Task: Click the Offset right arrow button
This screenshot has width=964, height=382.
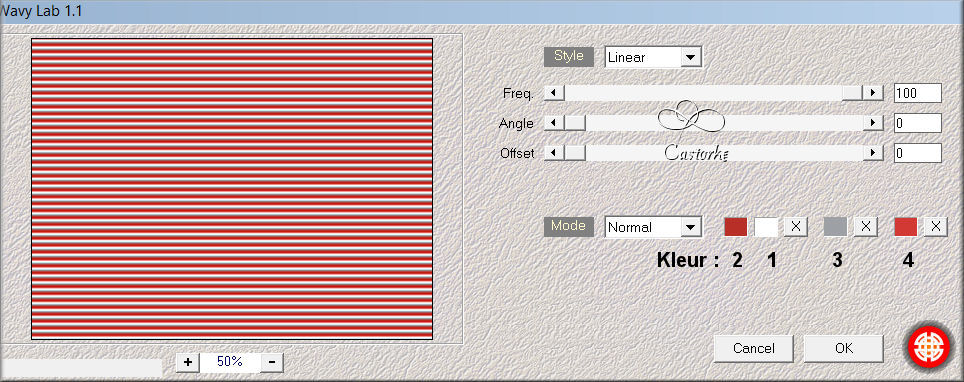Action: (x=873, y=153)
